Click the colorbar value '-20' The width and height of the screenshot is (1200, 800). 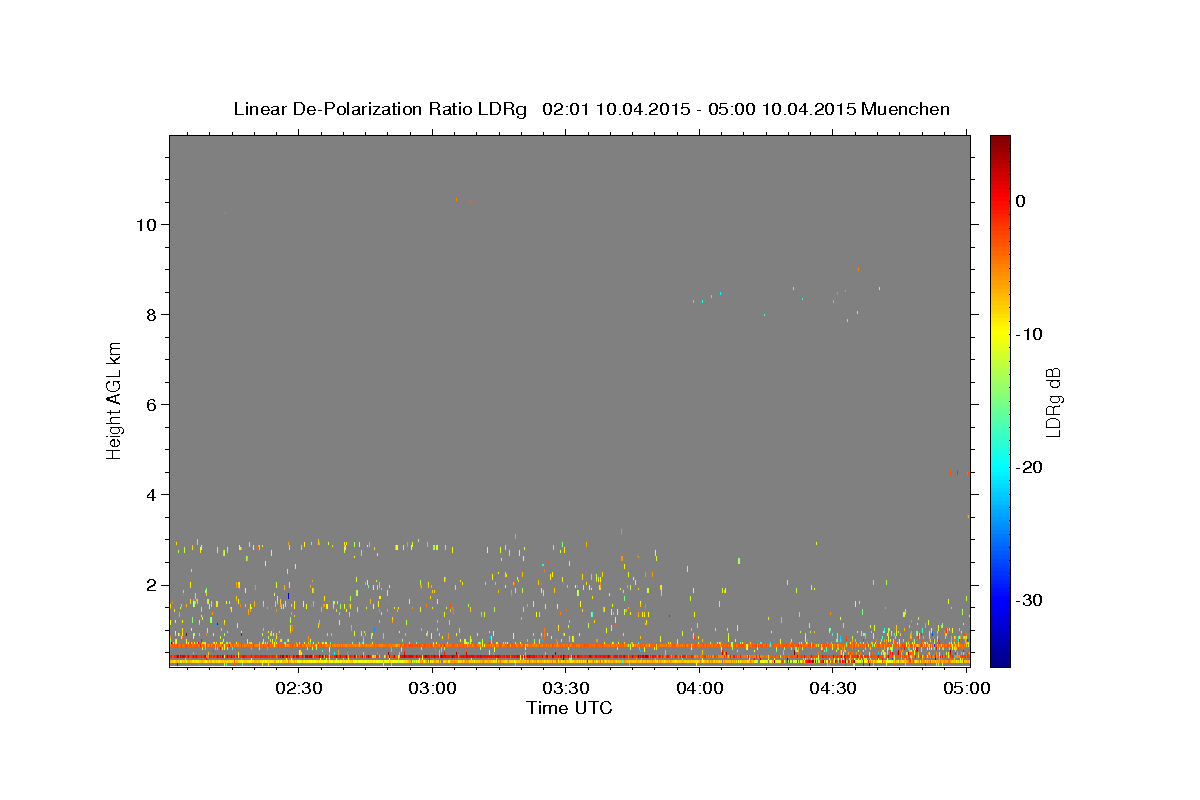tap(1030, 467)
